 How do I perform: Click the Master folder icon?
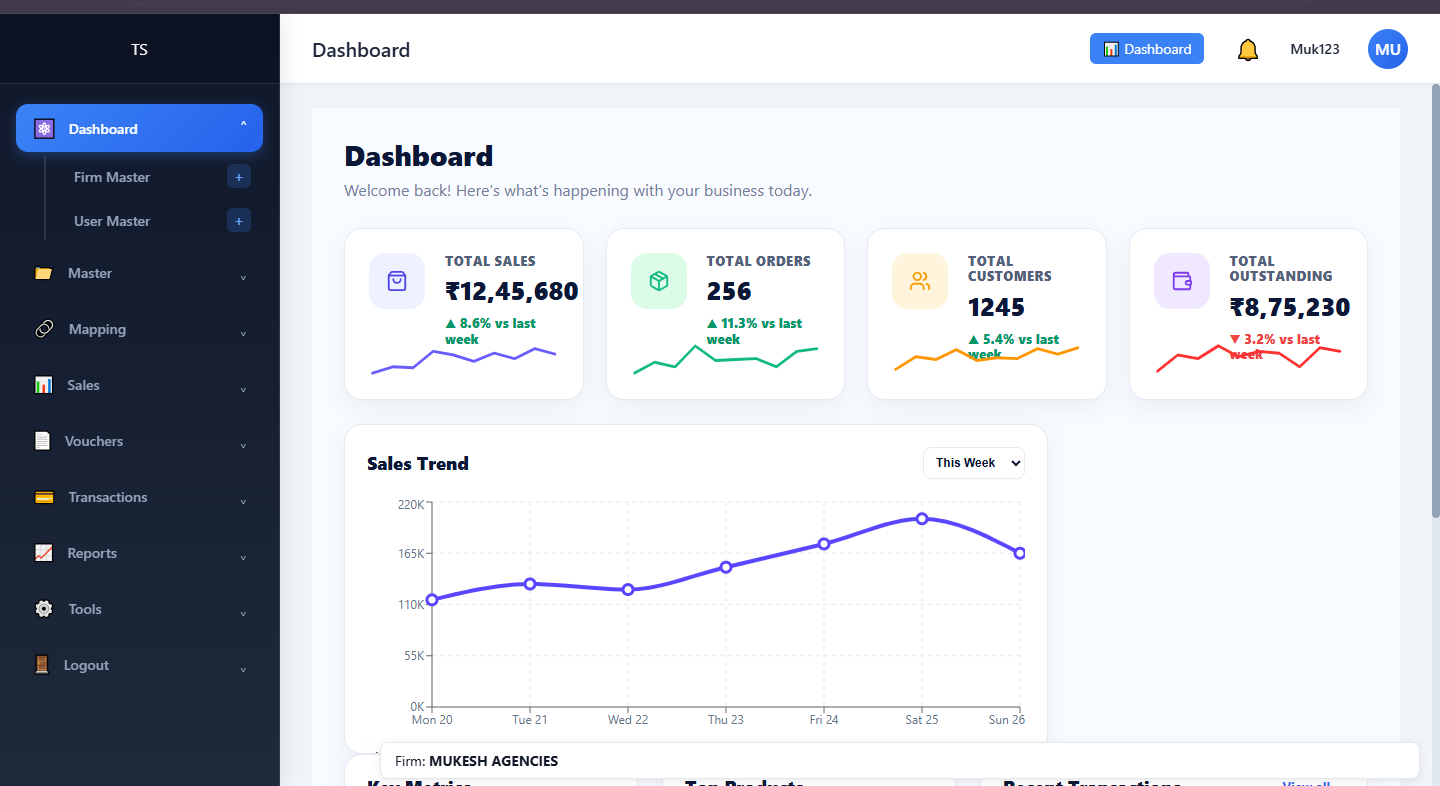pos(43,273)
